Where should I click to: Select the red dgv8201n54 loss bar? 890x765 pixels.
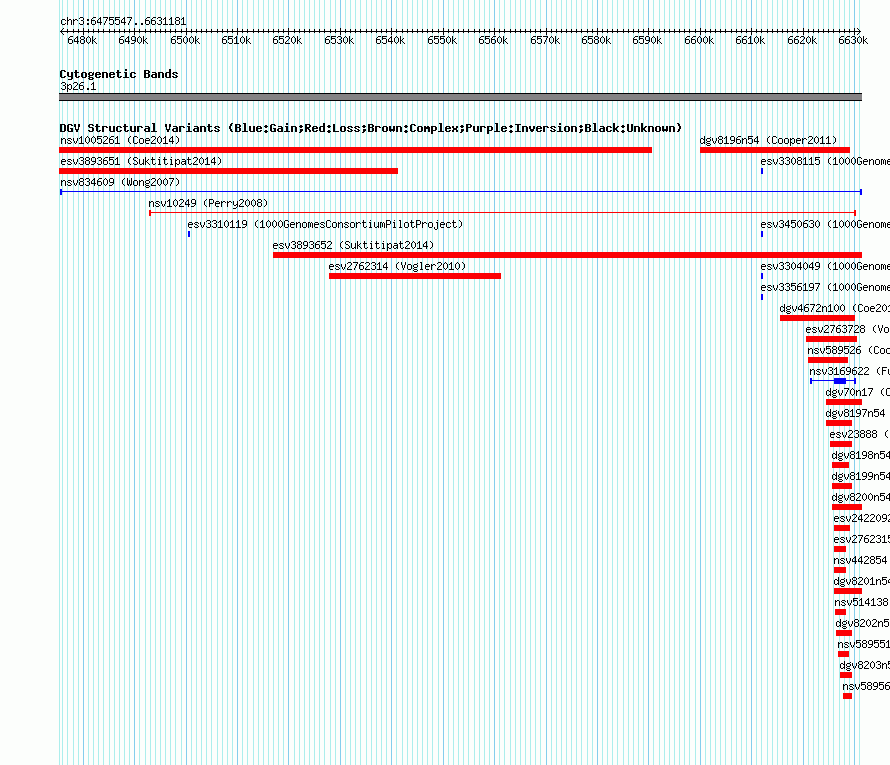point(848,591)
